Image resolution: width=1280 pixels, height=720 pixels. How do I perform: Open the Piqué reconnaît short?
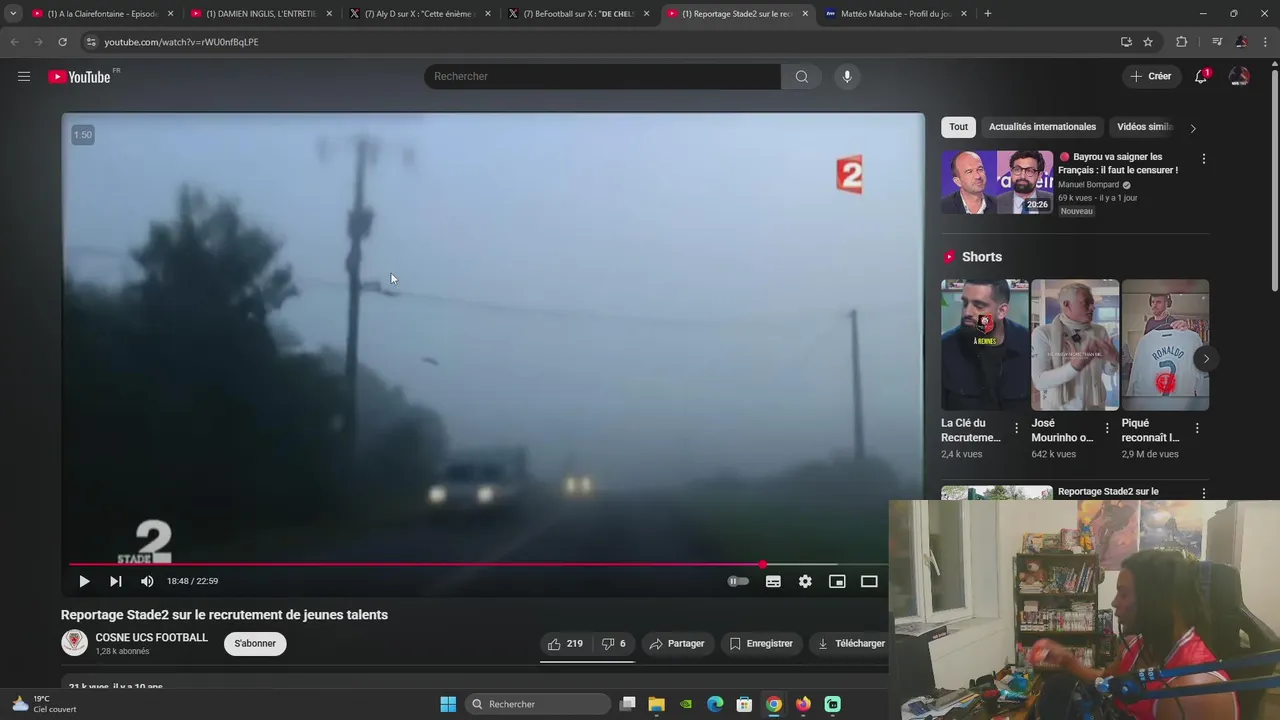(1165, 345)
